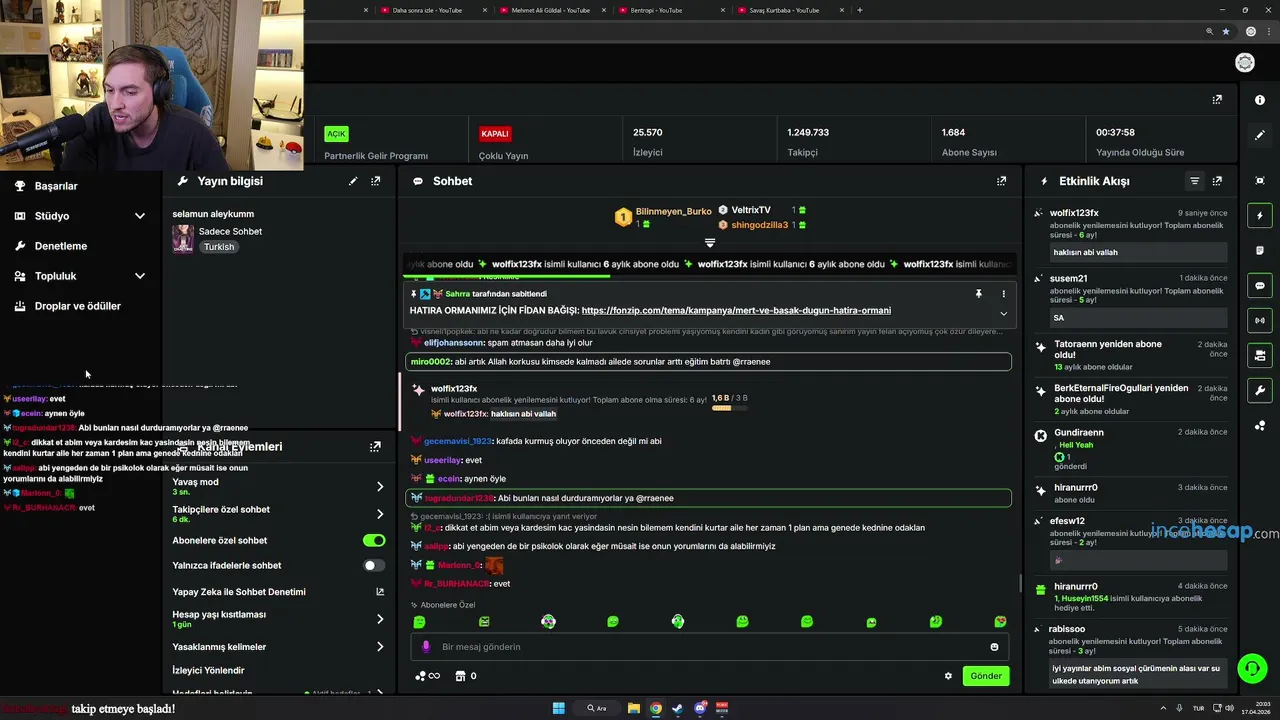
Task: Click the KAPALI Çoklu Yayın badge
Action: point(495,133)
